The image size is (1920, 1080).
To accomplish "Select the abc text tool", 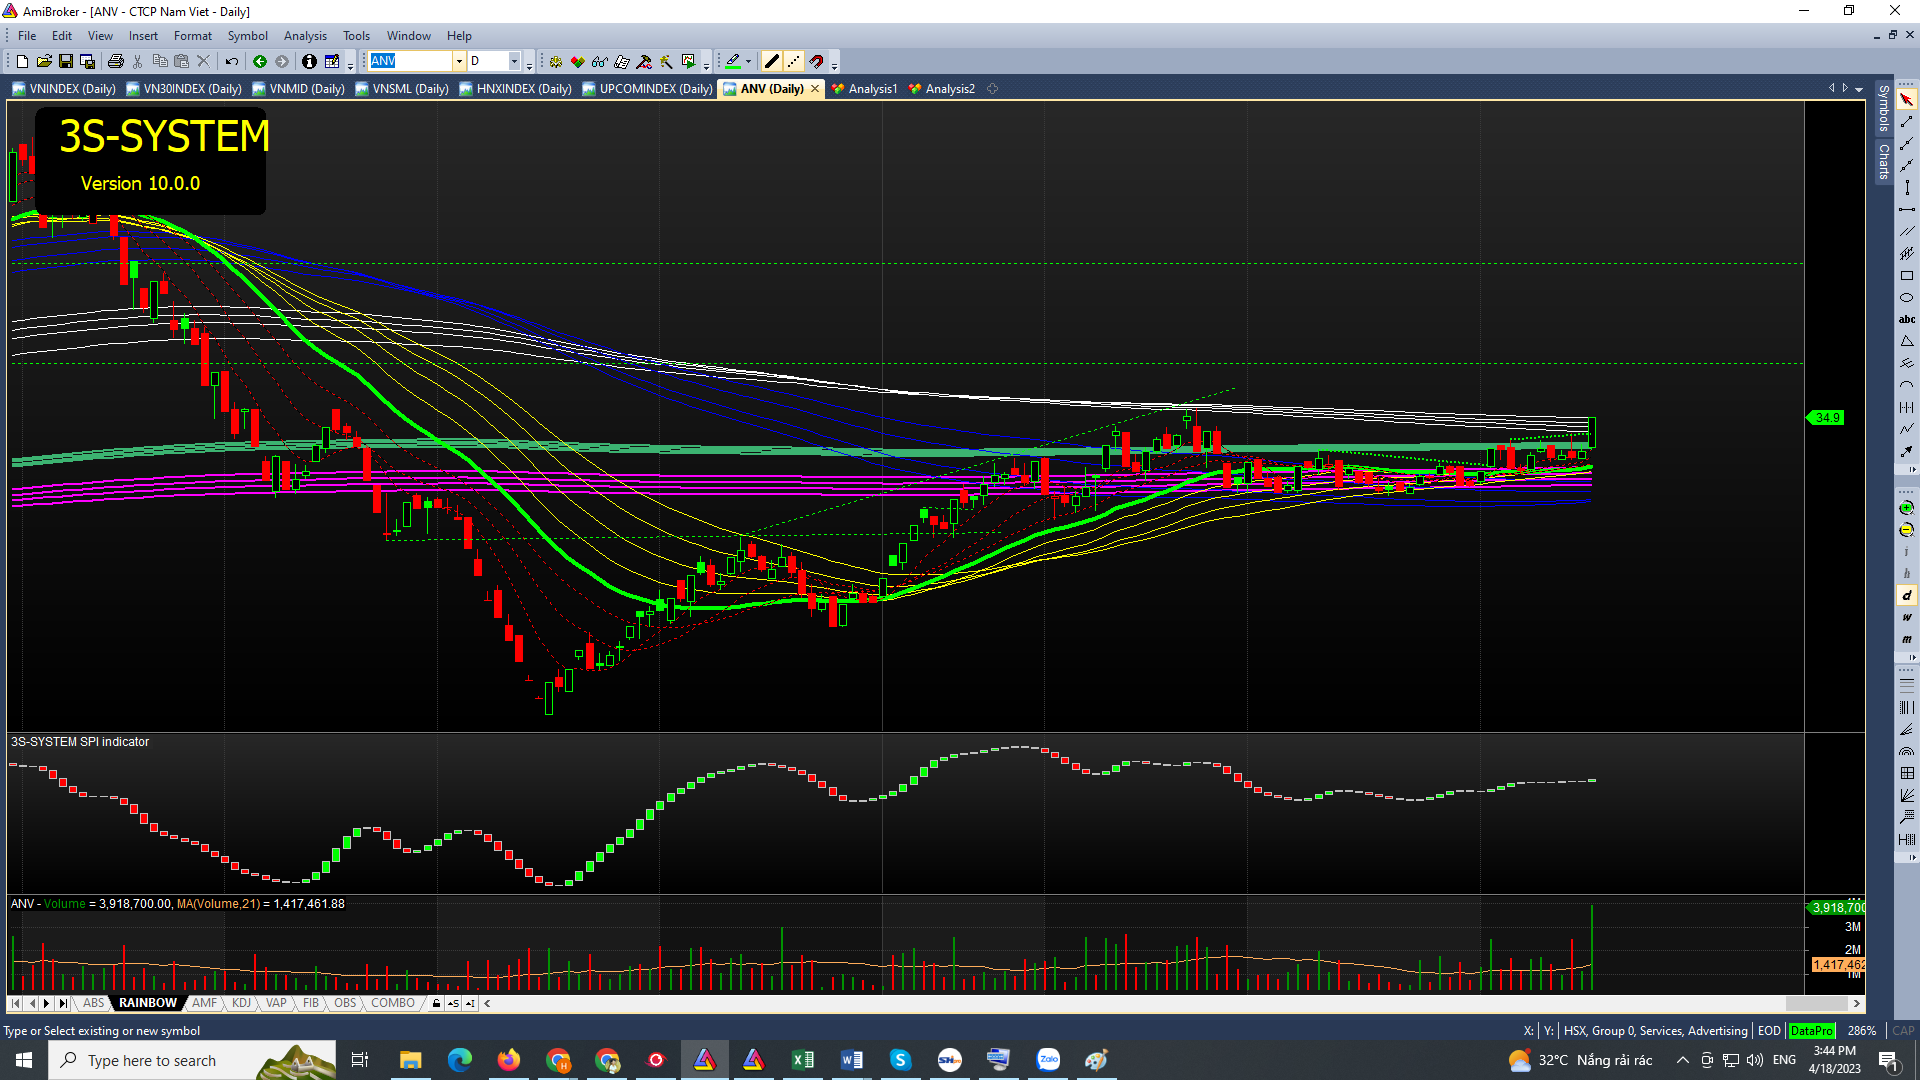I will point(1907,320).
